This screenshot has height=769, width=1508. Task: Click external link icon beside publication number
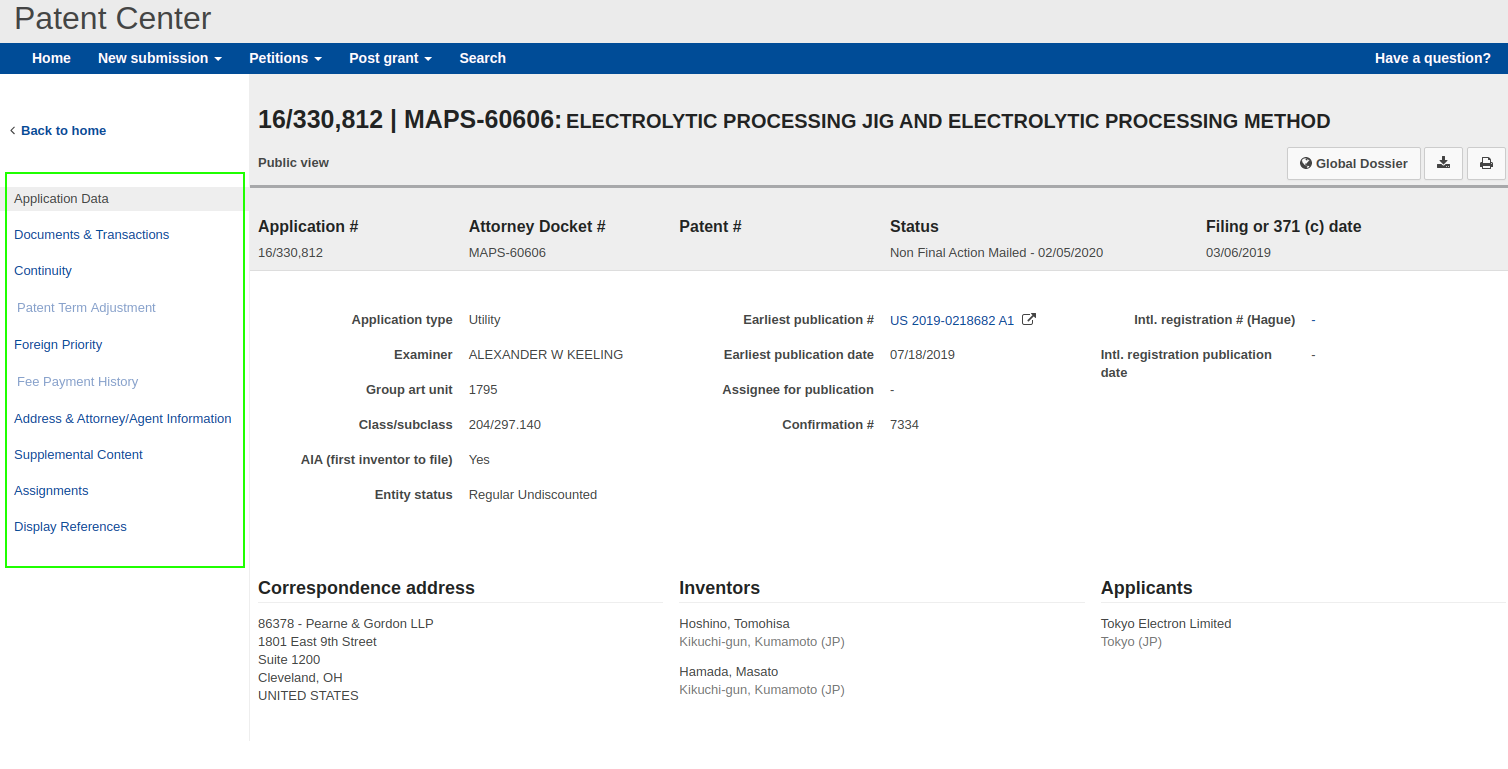coord(1028,320)
